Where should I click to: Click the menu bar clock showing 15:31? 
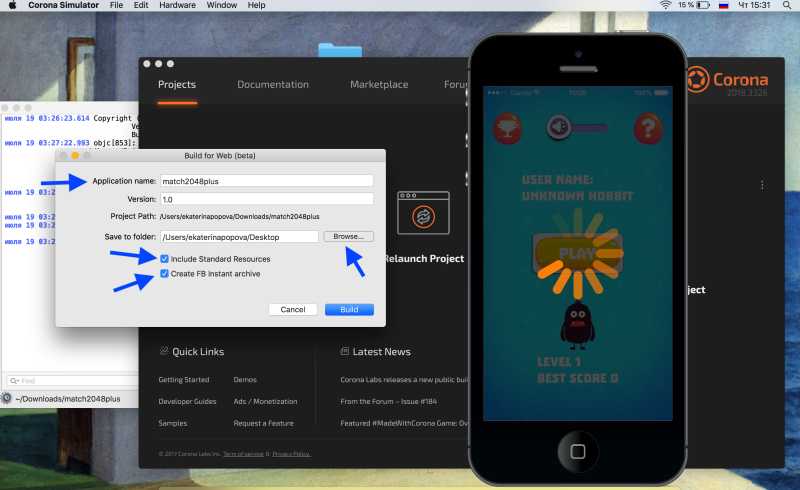(x=754, y=5)
